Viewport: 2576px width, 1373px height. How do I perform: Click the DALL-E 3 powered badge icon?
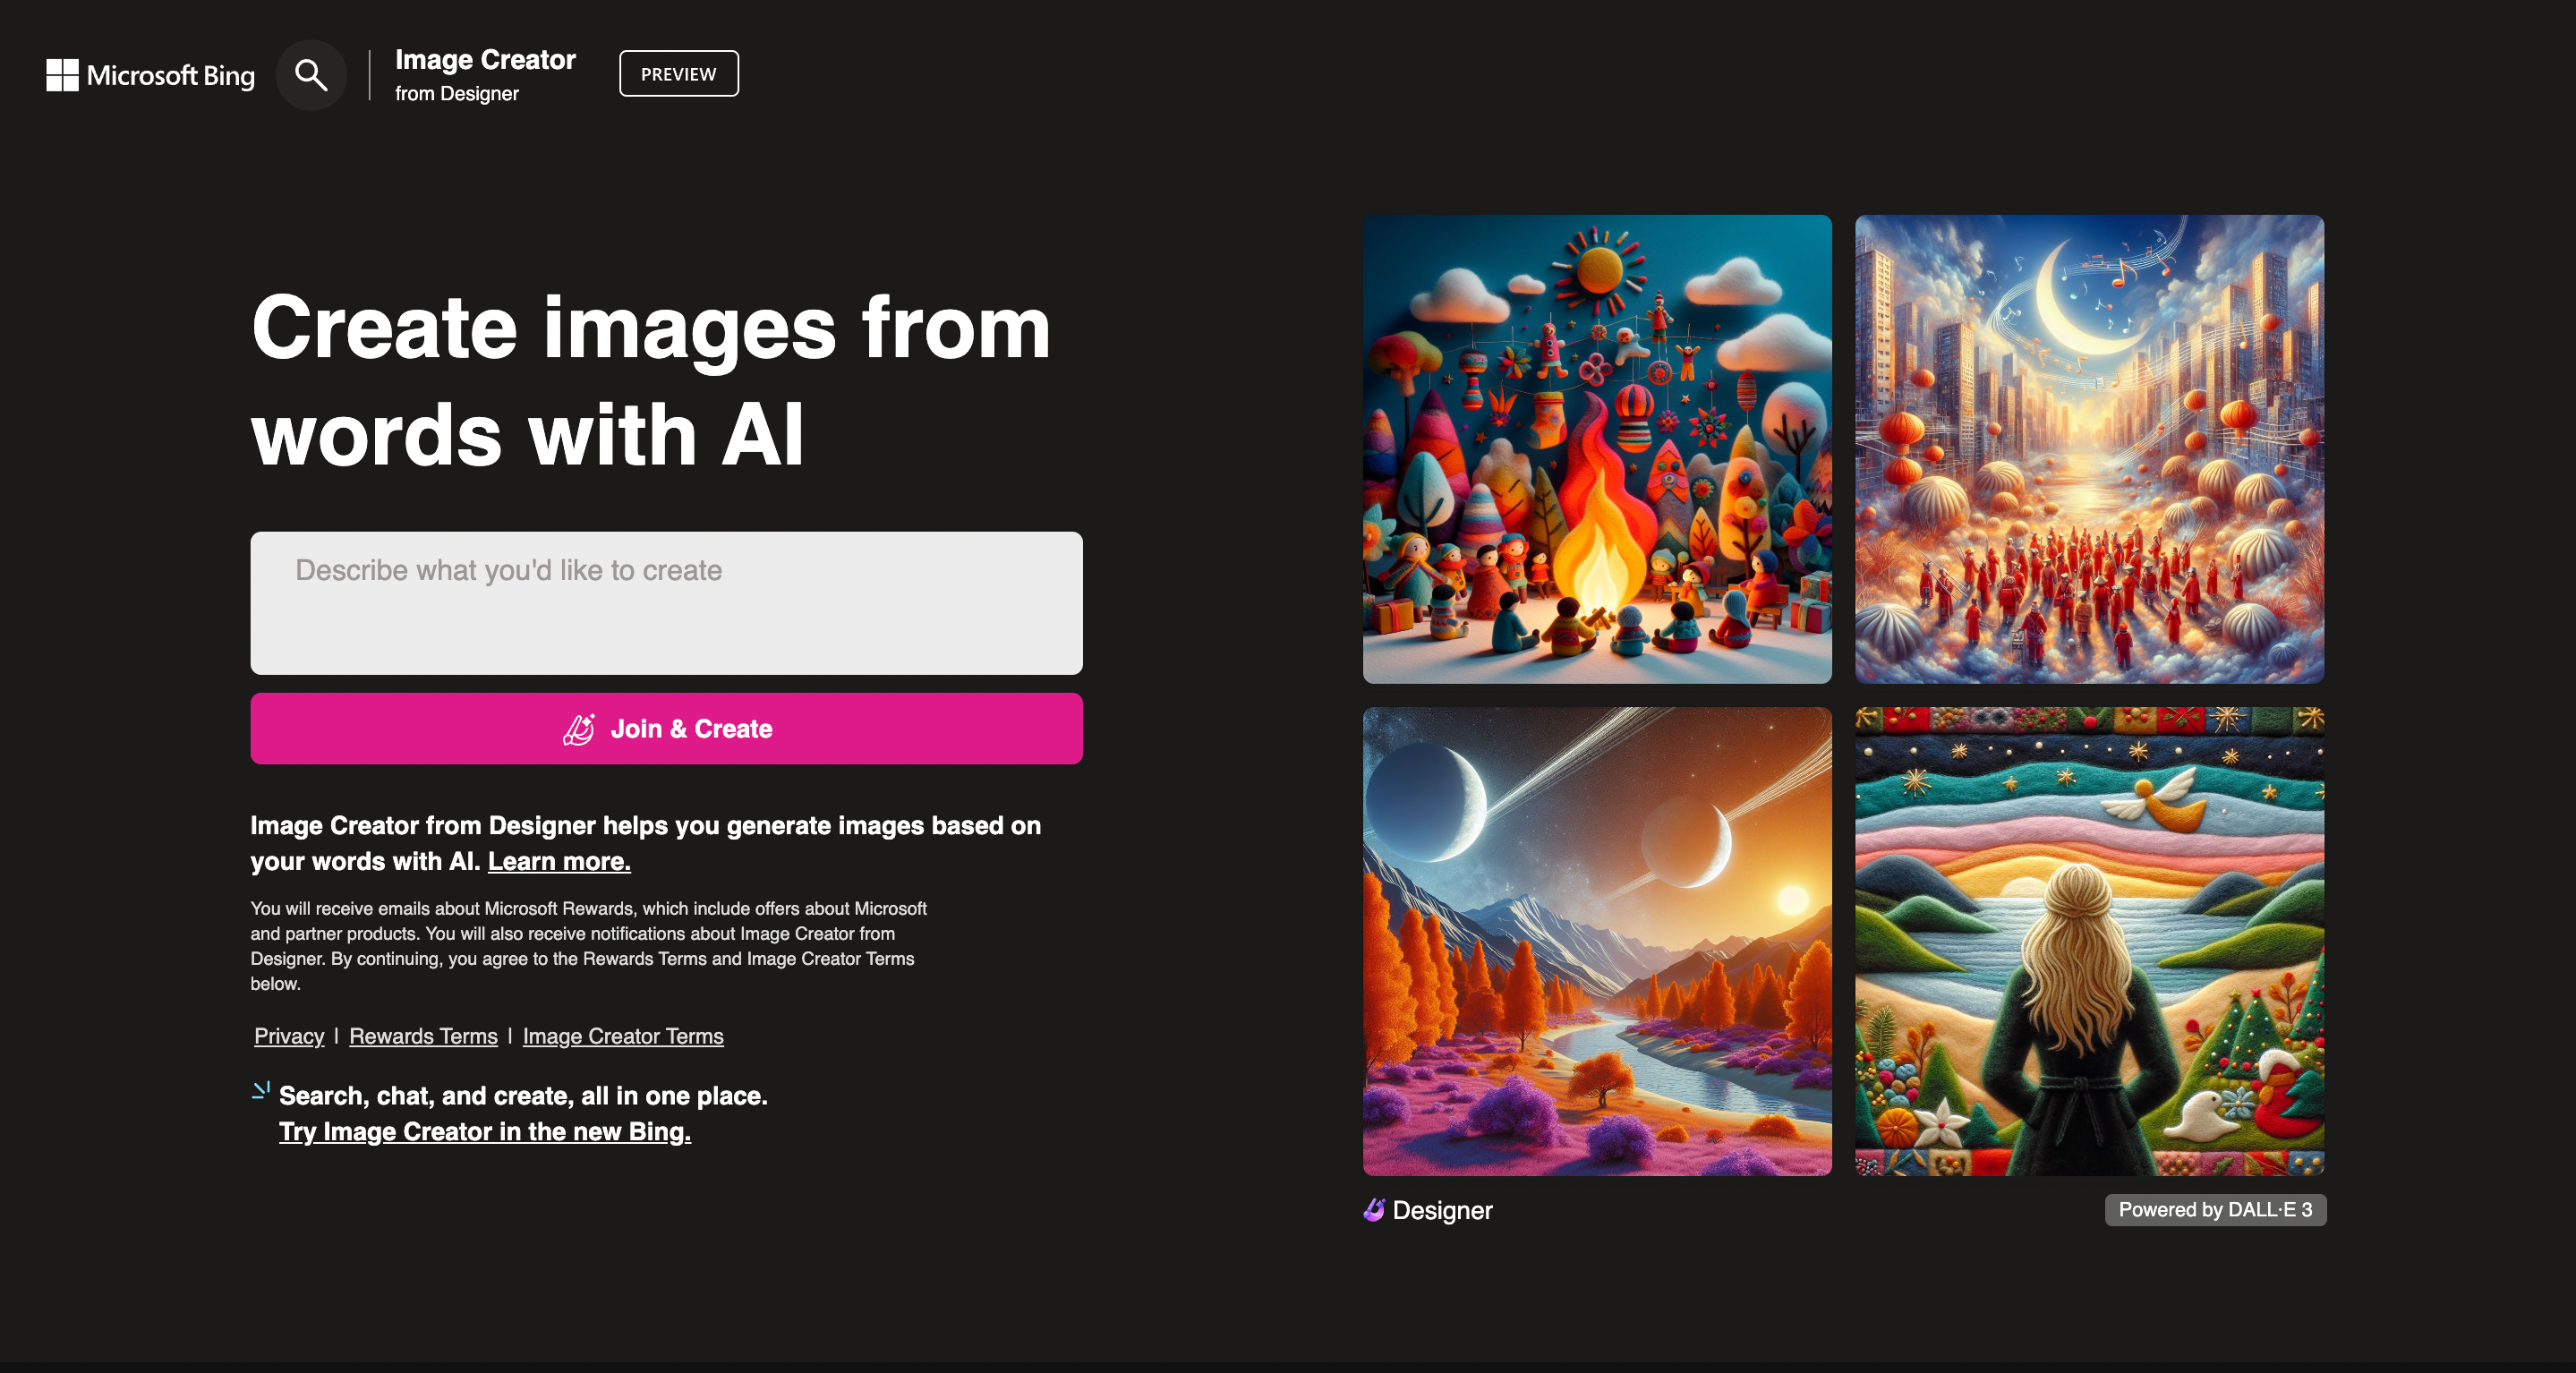(x=2212, y=1209)
